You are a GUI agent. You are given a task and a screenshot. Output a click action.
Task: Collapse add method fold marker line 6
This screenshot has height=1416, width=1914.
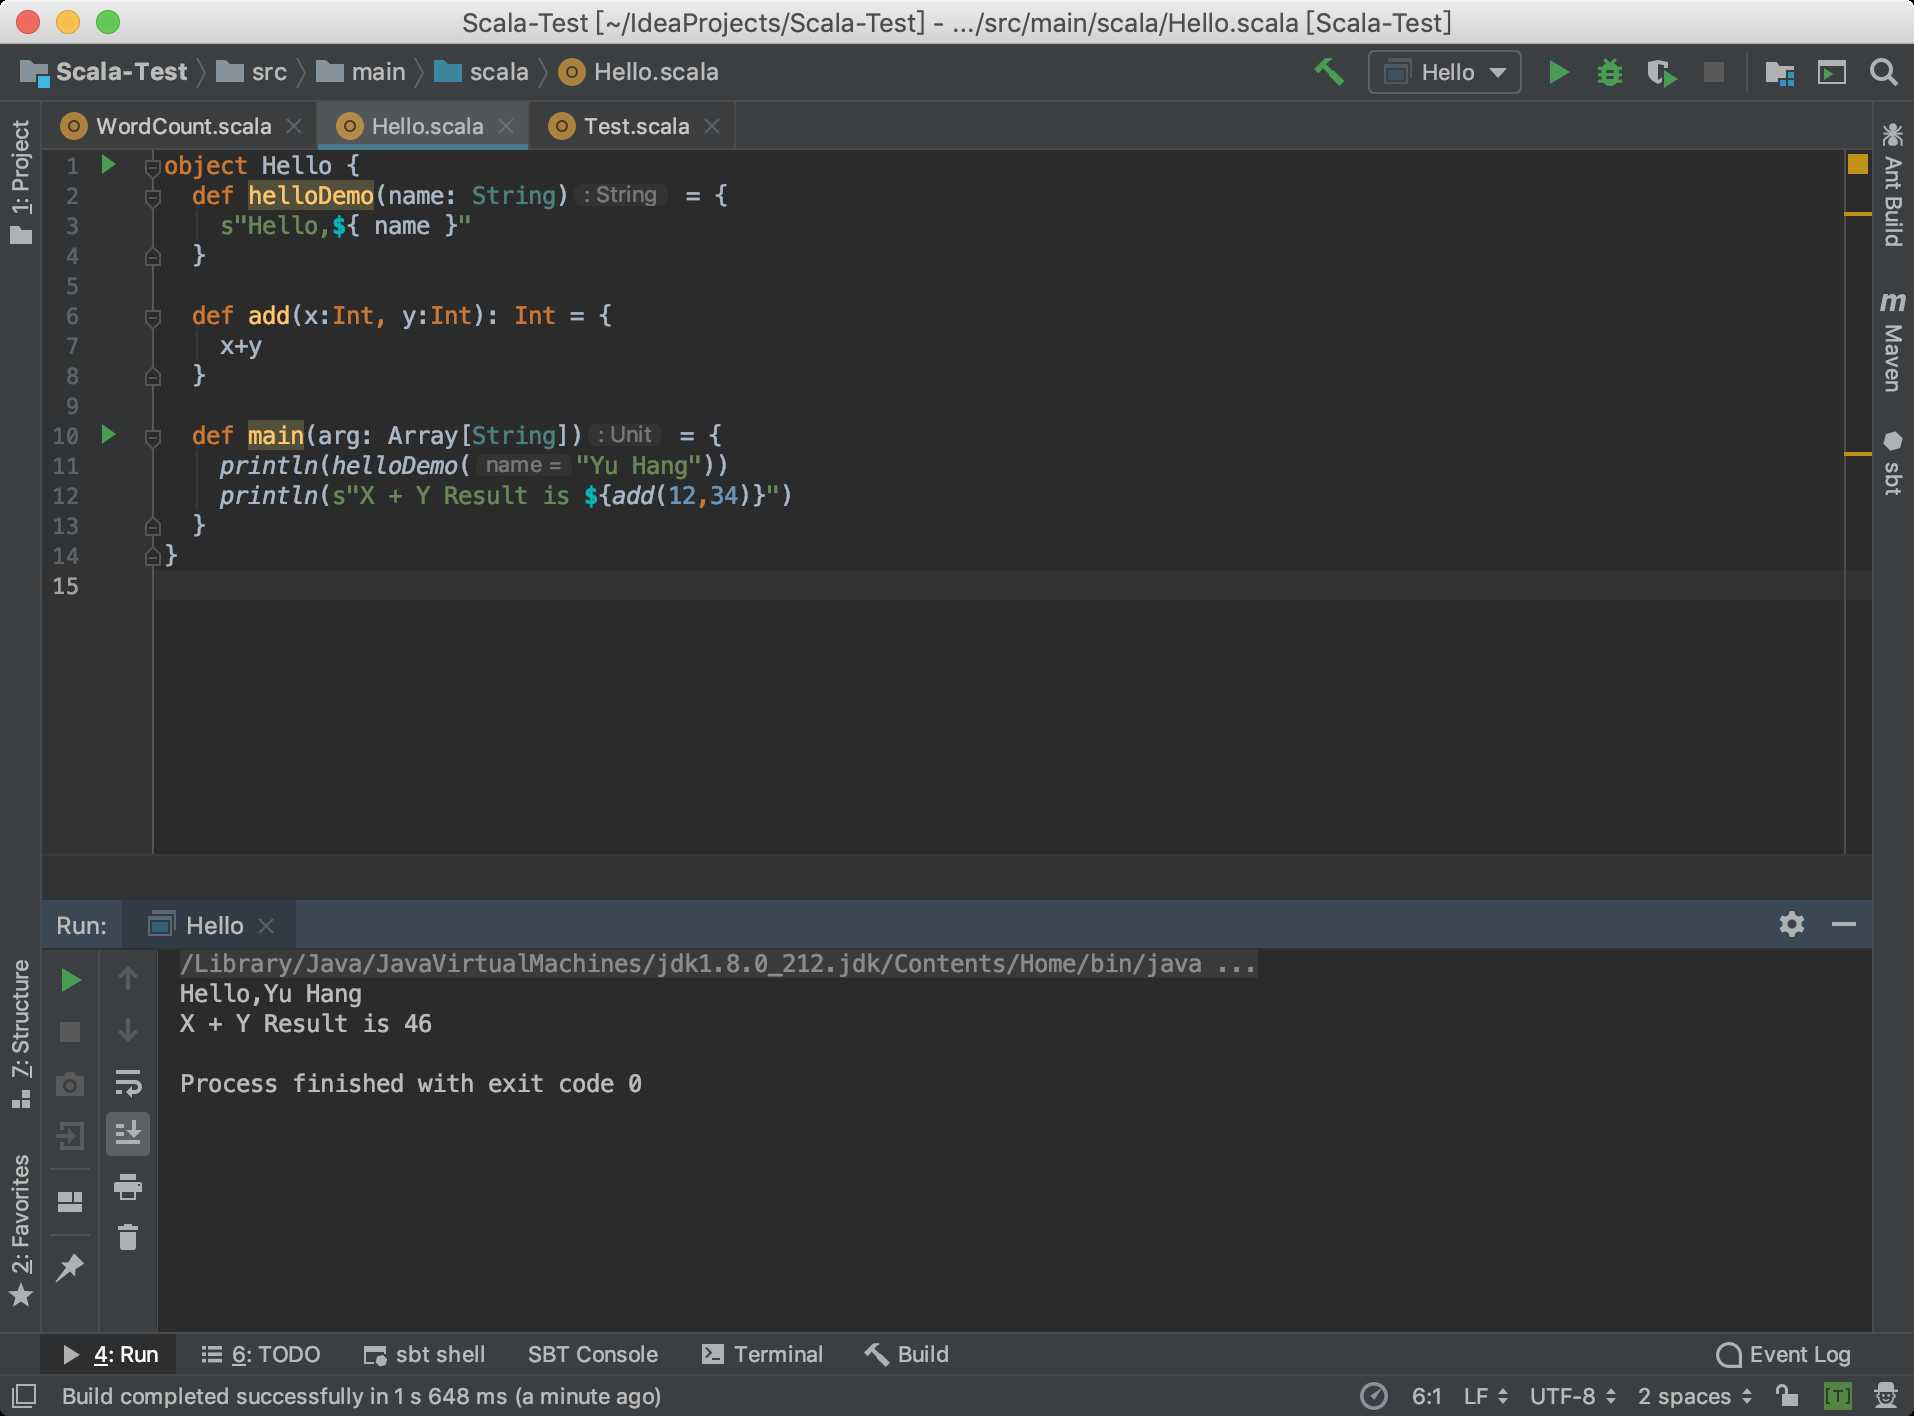point(153,317)
